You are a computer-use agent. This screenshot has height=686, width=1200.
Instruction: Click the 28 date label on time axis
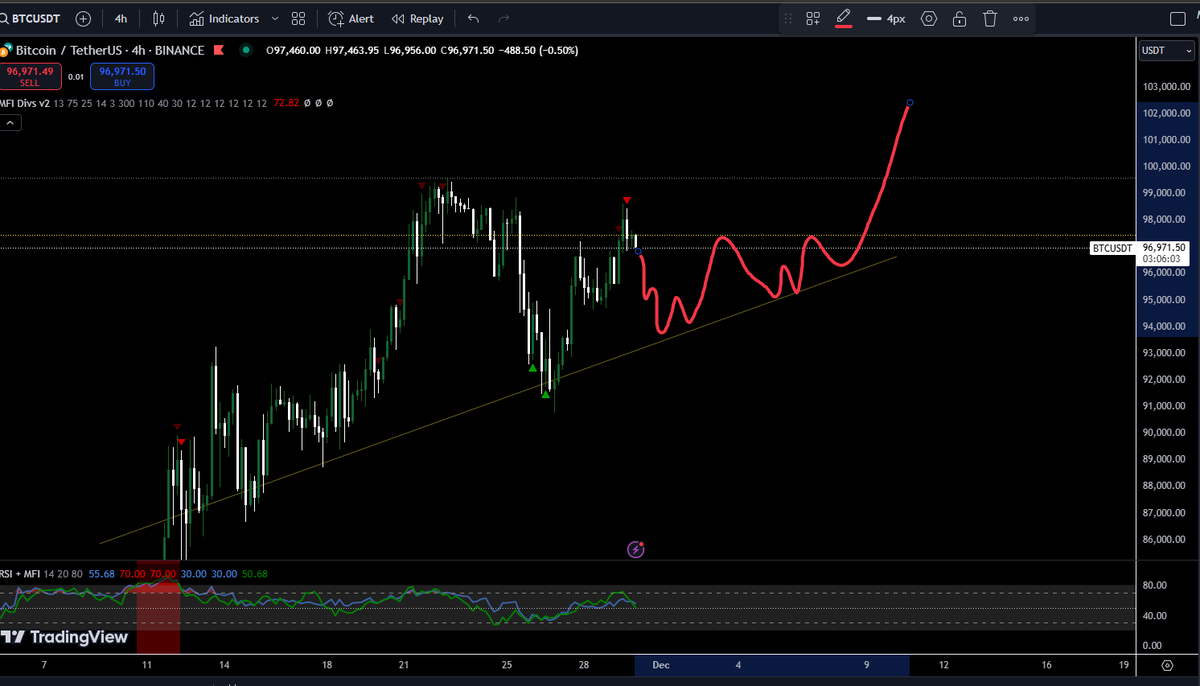pos(583,664)
